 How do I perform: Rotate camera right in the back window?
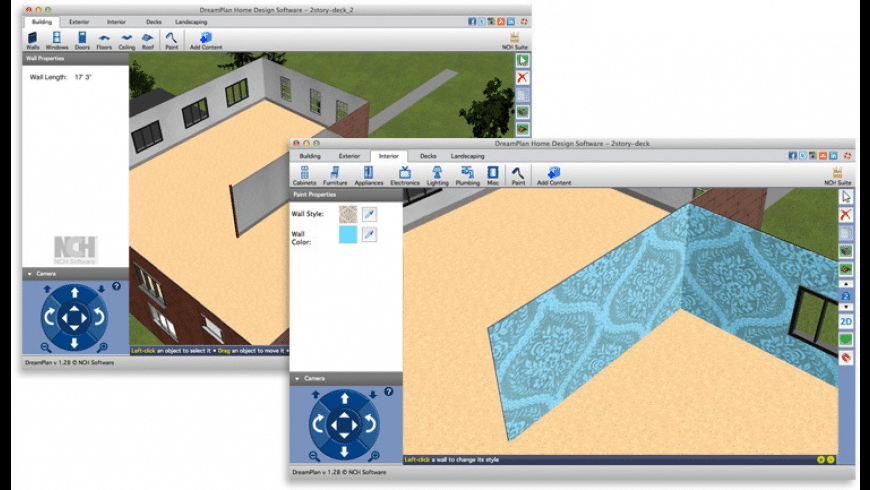(99, 316)
